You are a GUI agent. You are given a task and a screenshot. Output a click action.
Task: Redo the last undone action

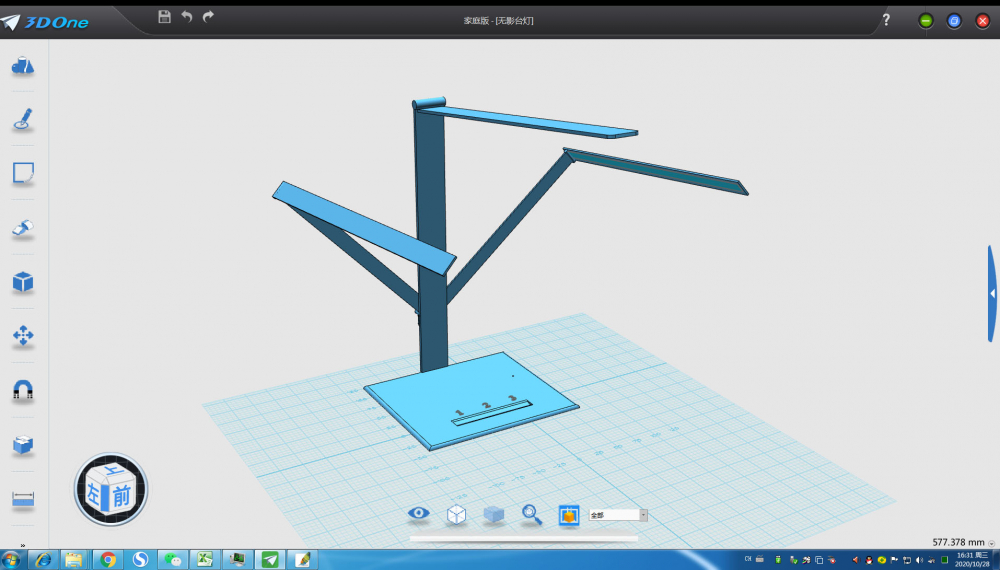point(209,17)
